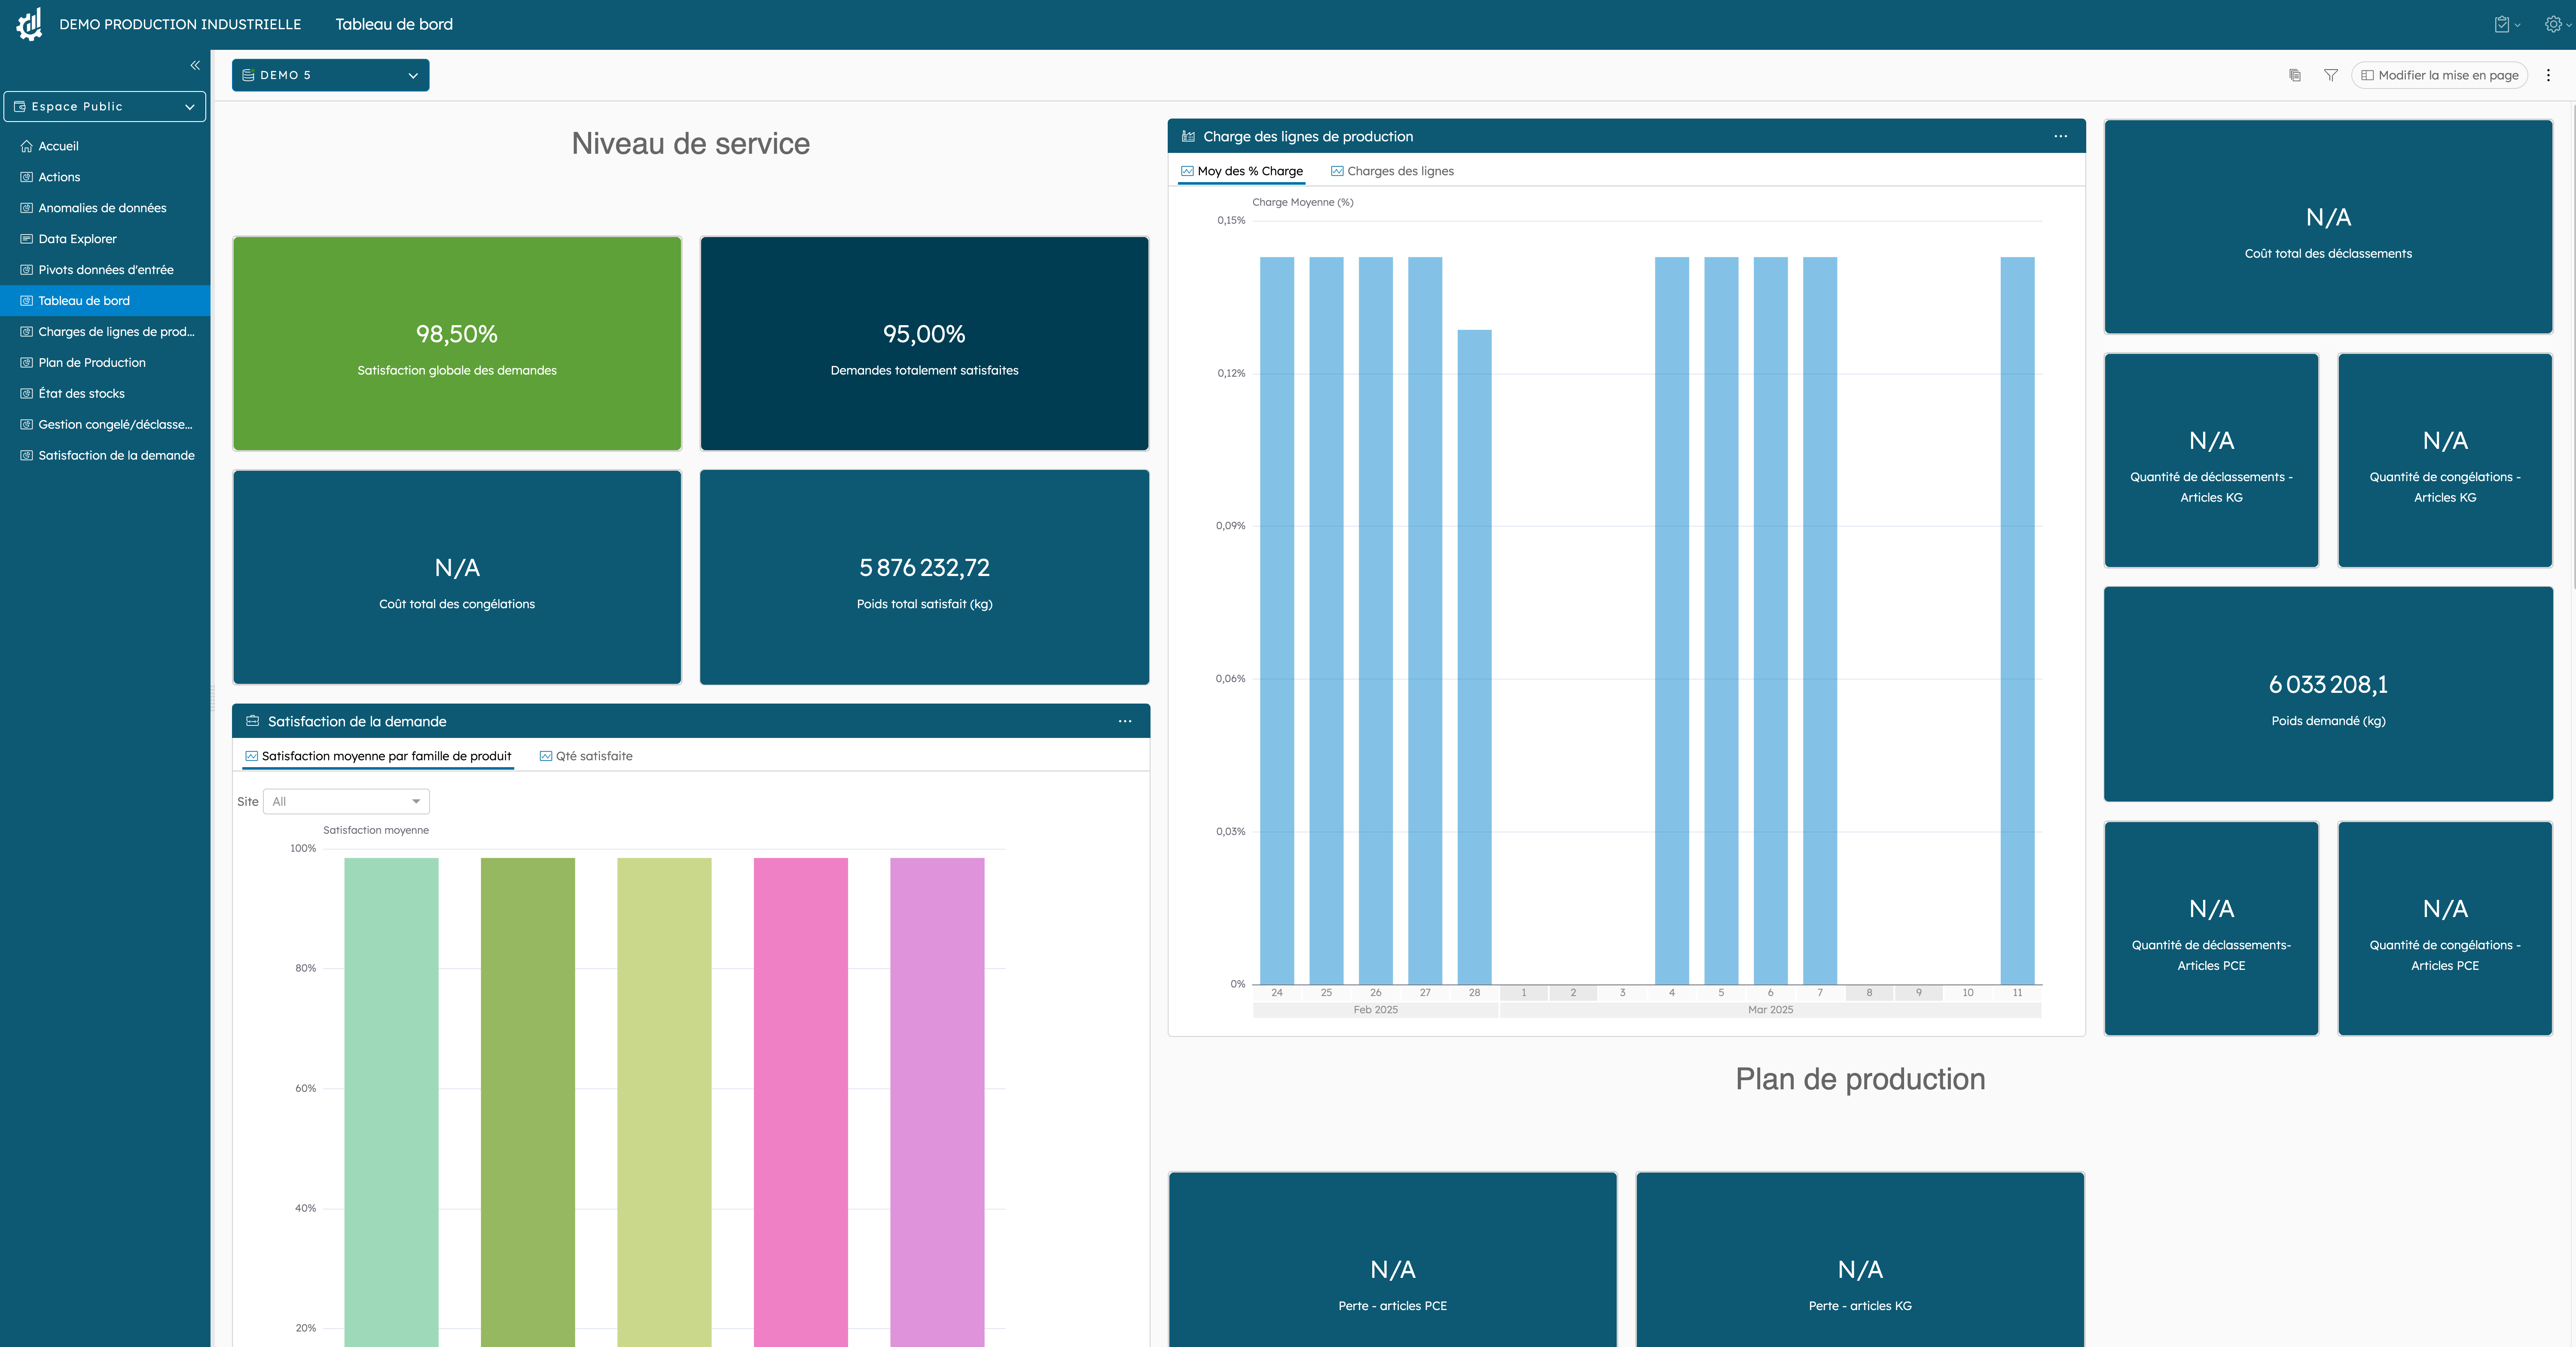Screen dimensions: 2576x1347
Task: Click Quantité de congélations - Articles KG card
Action: [x=2445, y=461]
